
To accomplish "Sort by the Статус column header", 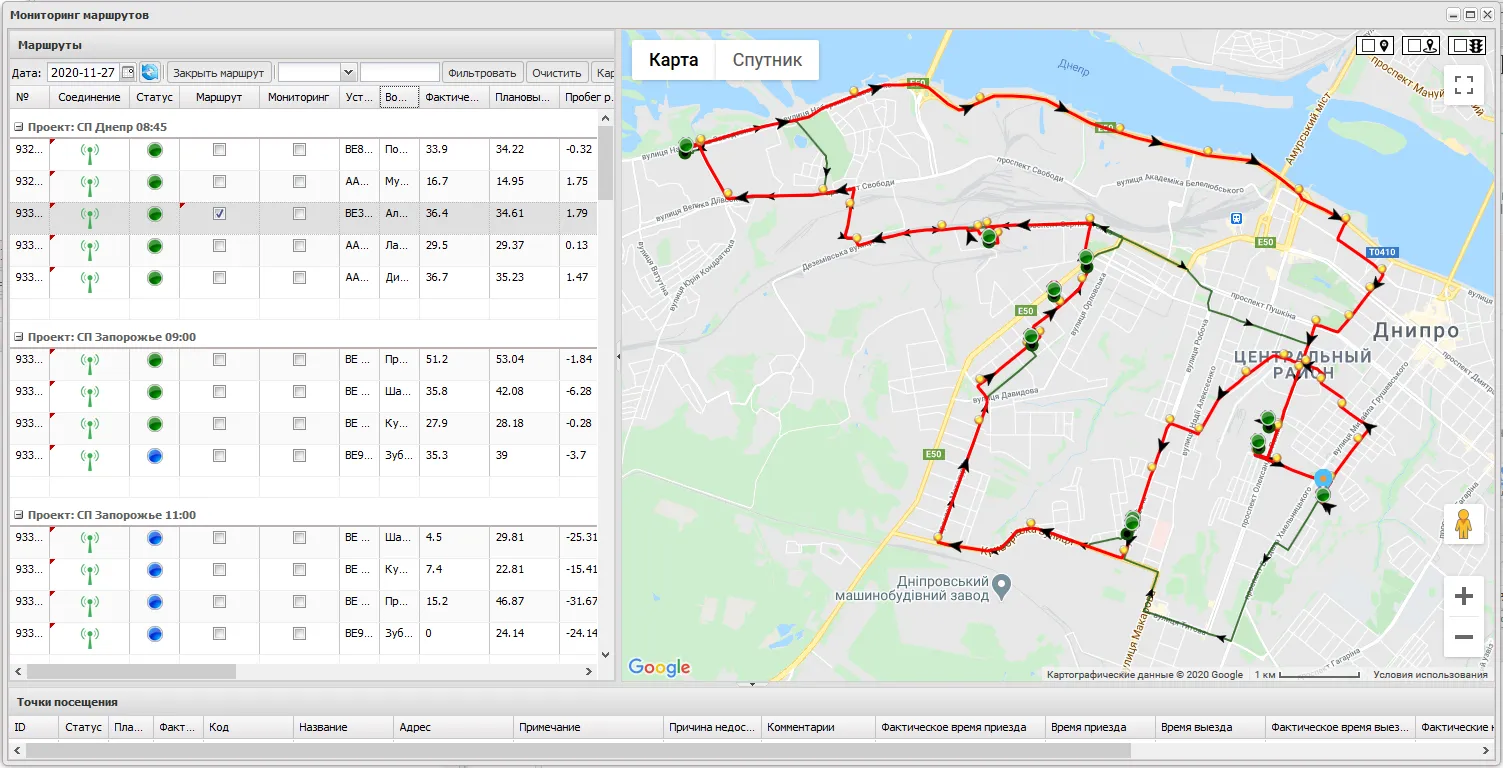I will pos(155,97).
